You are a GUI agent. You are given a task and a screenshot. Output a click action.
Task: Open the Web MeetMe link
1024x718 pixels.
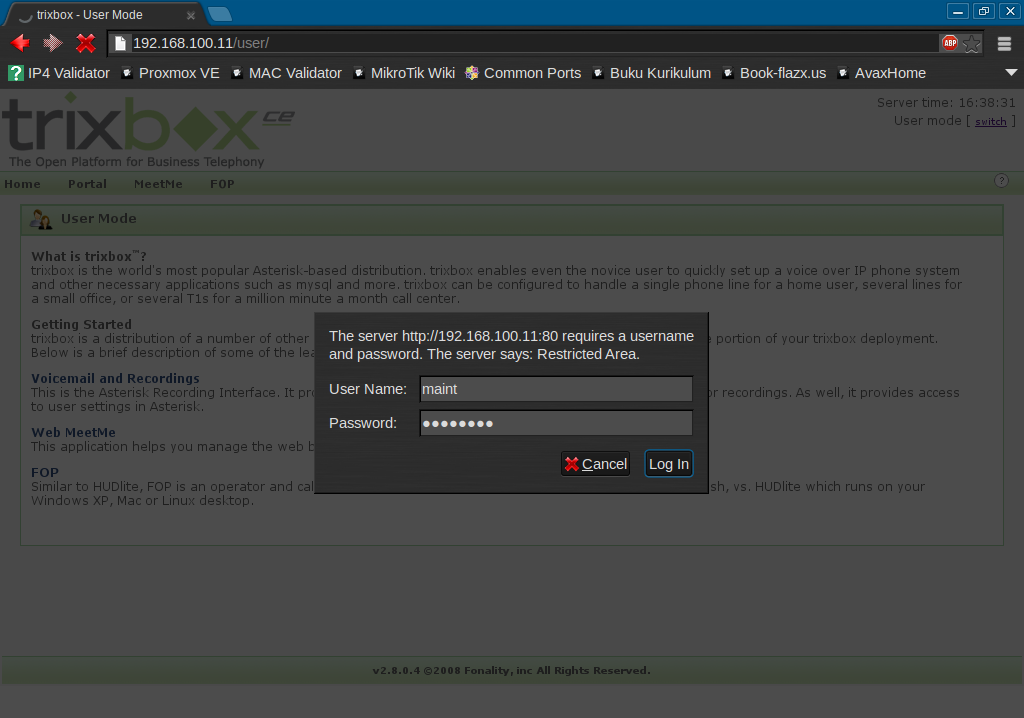(73, 432)
